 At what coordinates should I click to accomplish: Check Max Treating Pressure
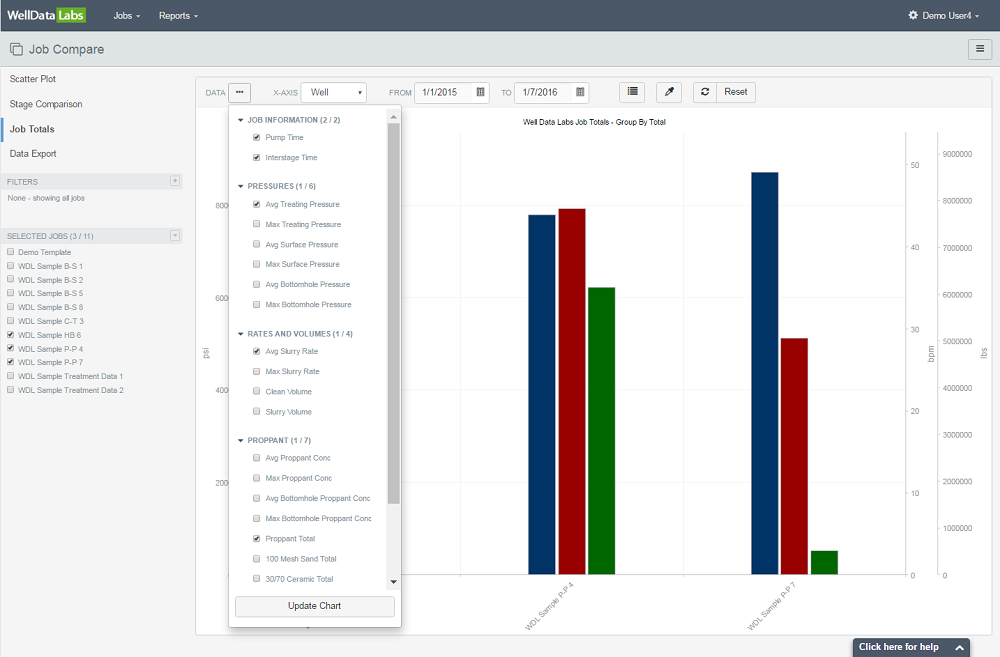pos(256,224)
